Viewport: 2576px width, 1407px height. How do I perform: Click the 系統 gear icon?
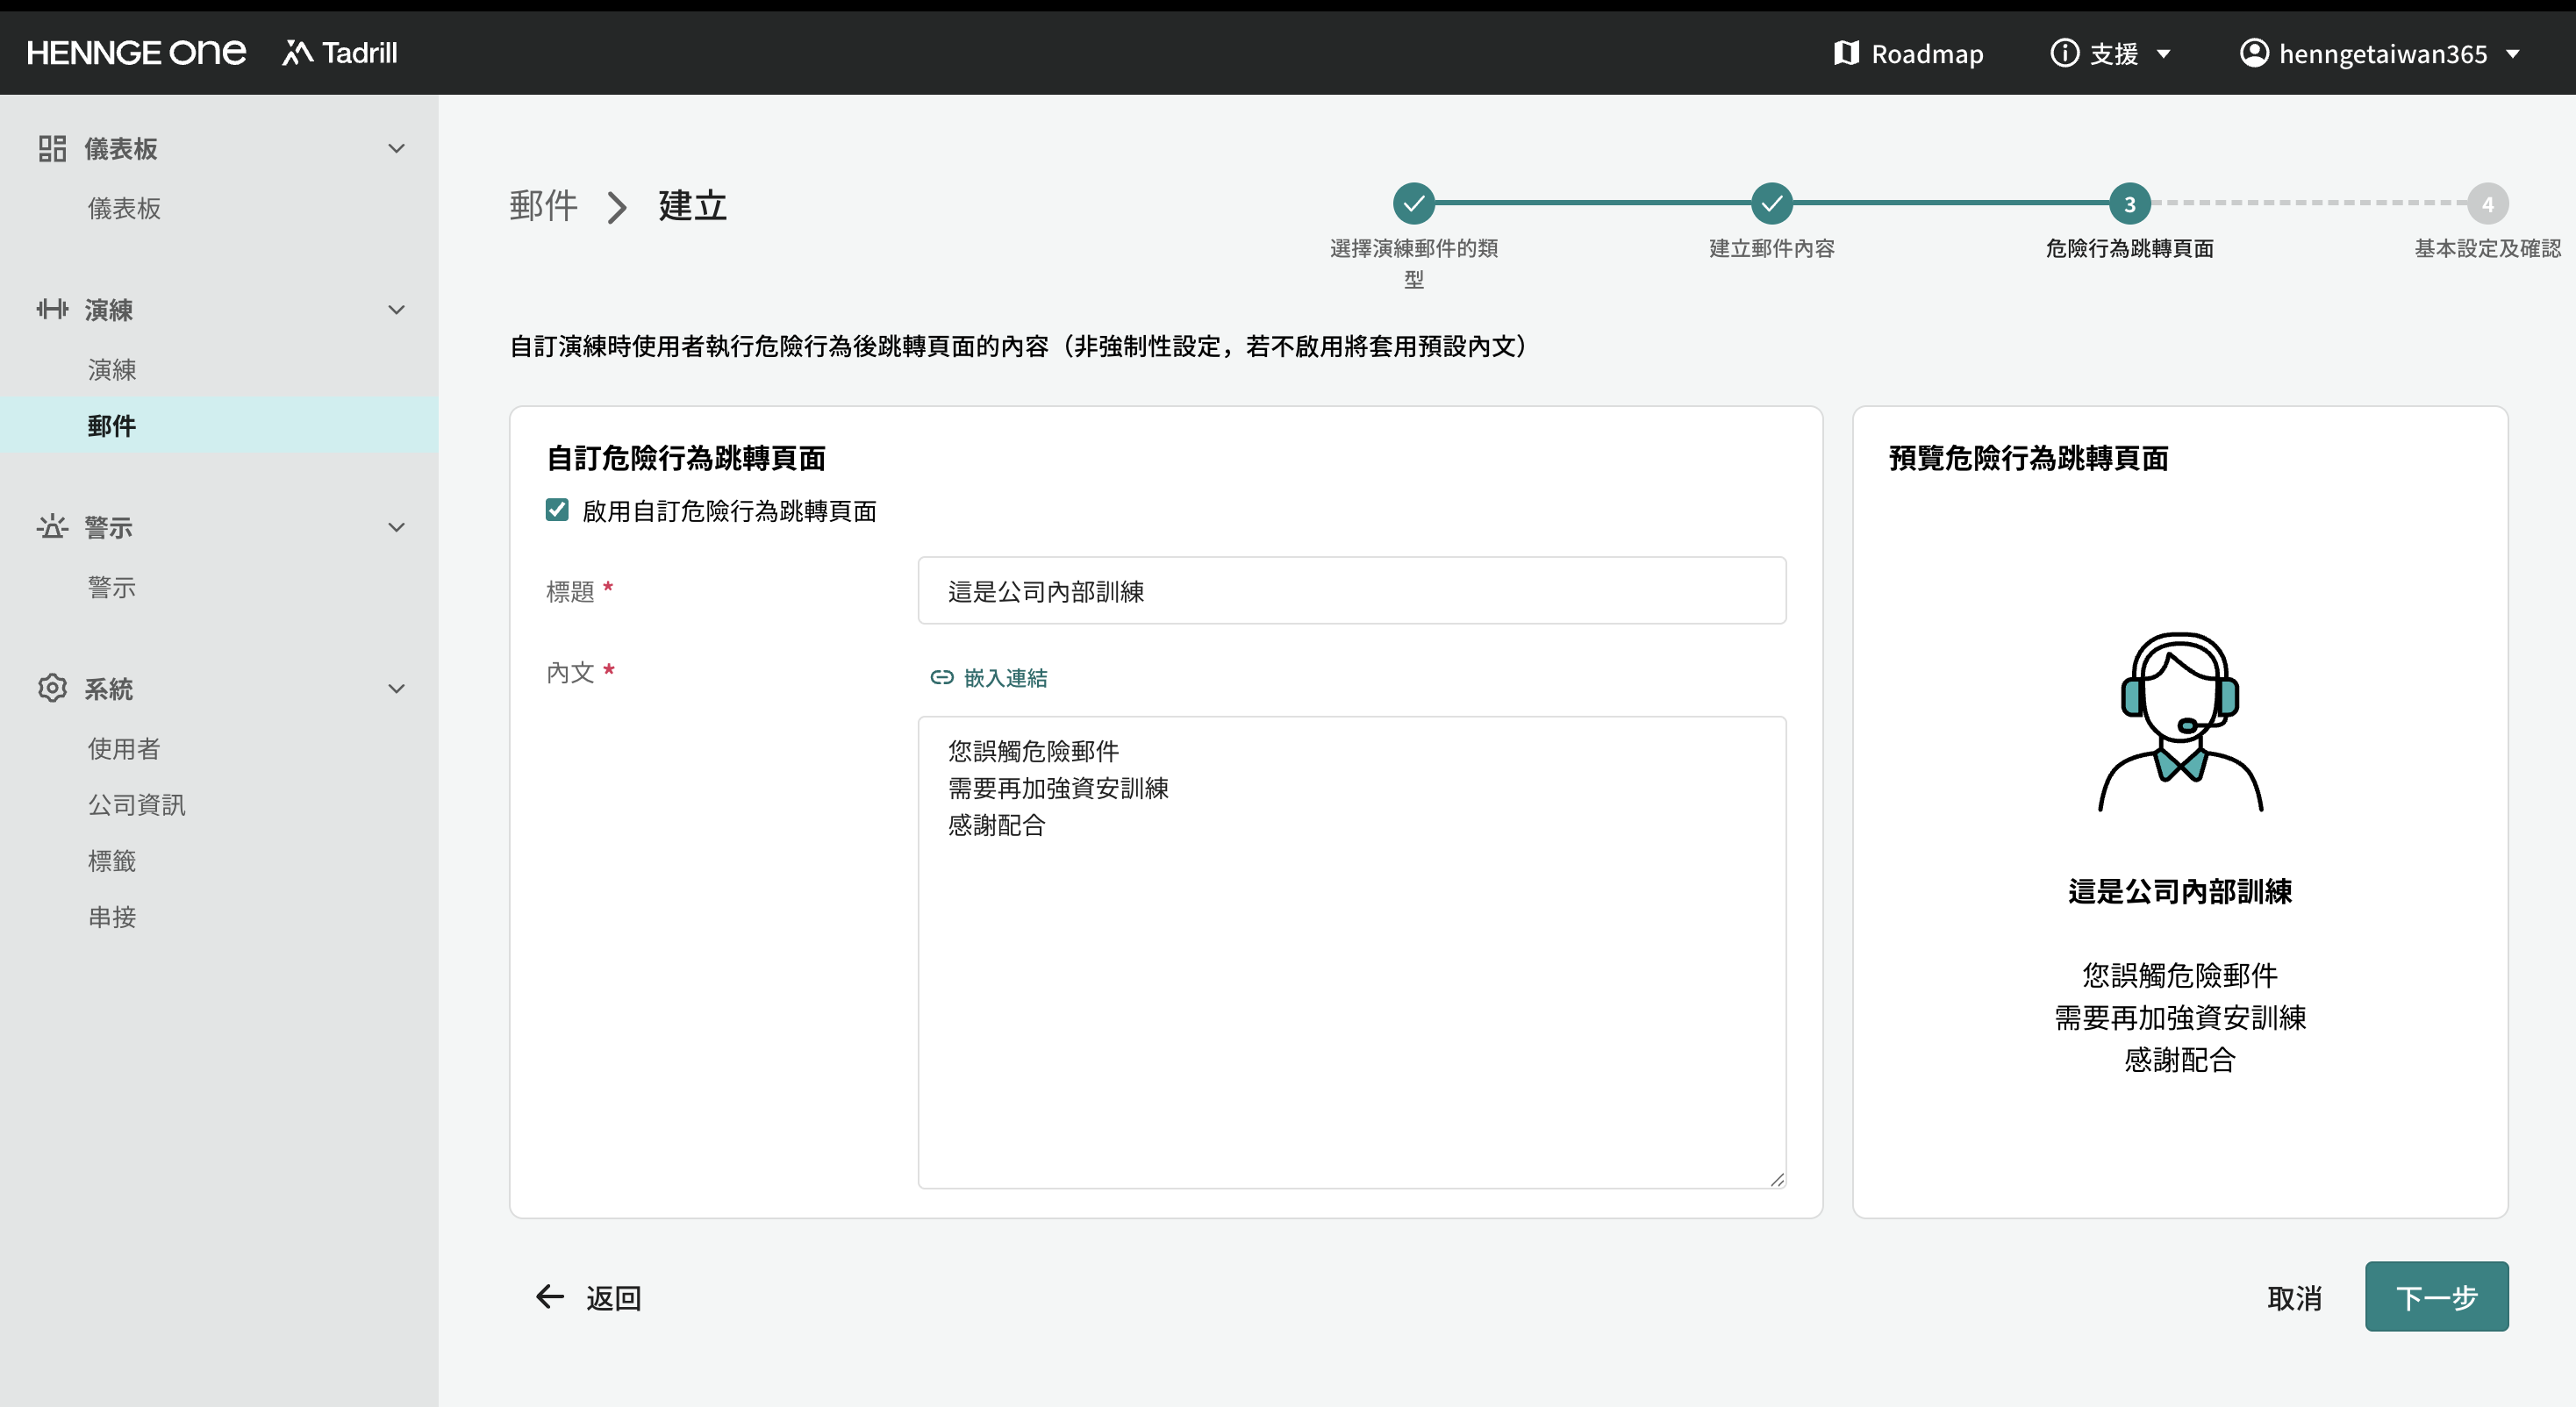52,688
